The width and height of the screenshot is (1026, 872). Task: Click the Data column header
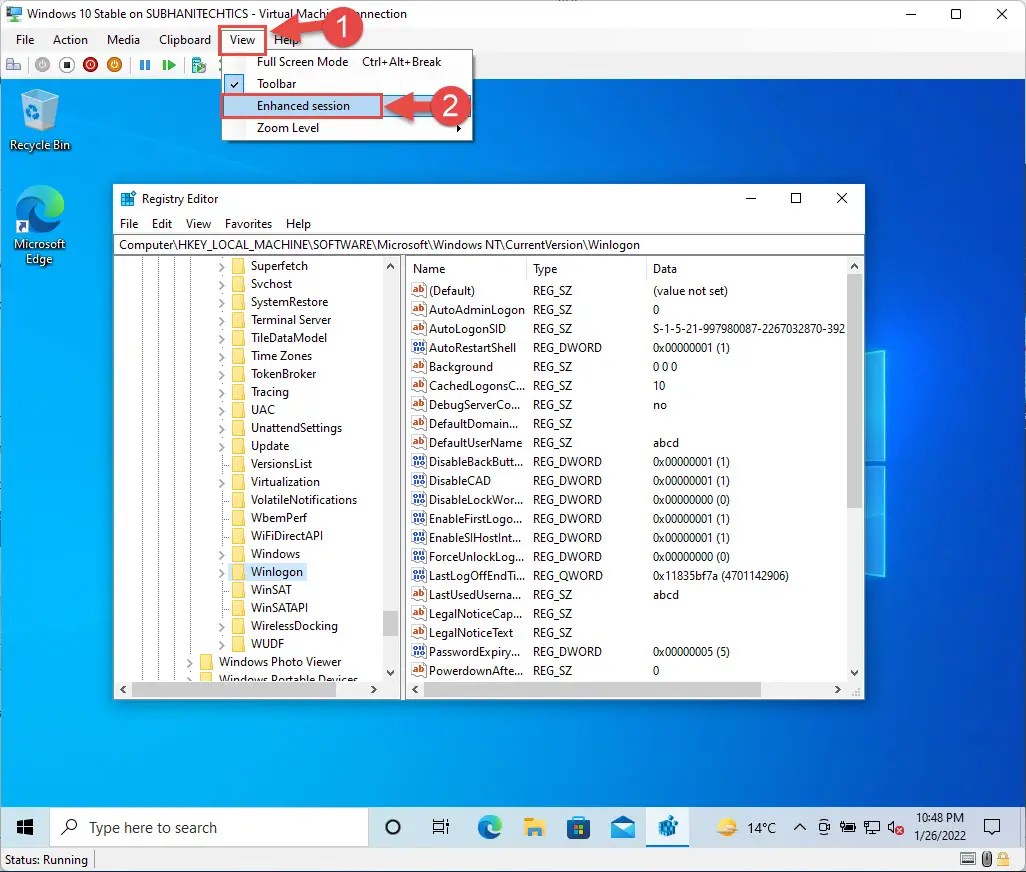point(664,269)
